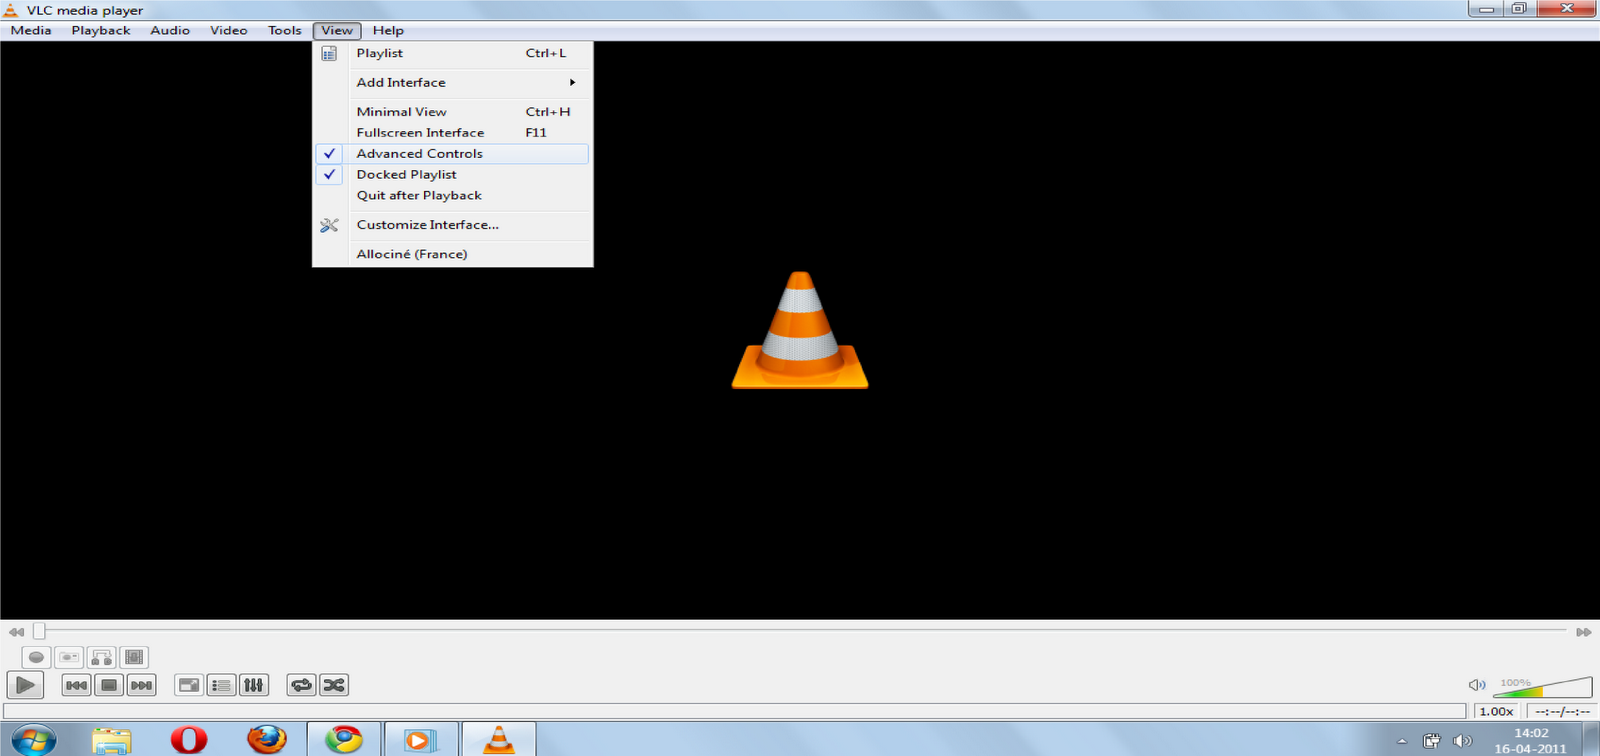
Task: Uncheck Docked Playlist in View menu
Action: (x=453, y=174)
